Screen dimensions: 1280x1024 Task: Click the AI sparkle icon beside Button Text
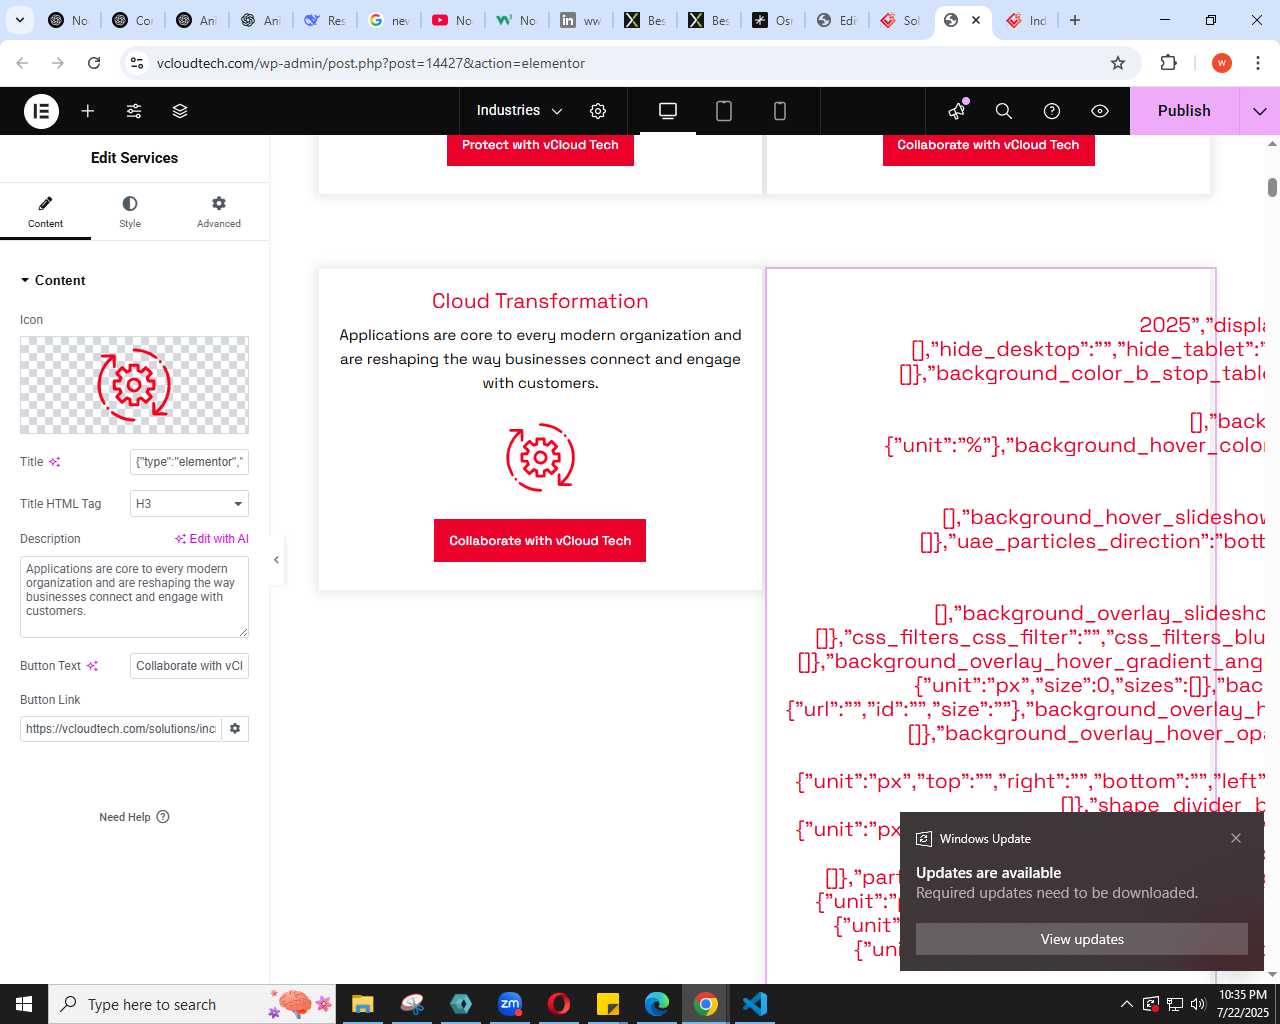pos(92,666)
